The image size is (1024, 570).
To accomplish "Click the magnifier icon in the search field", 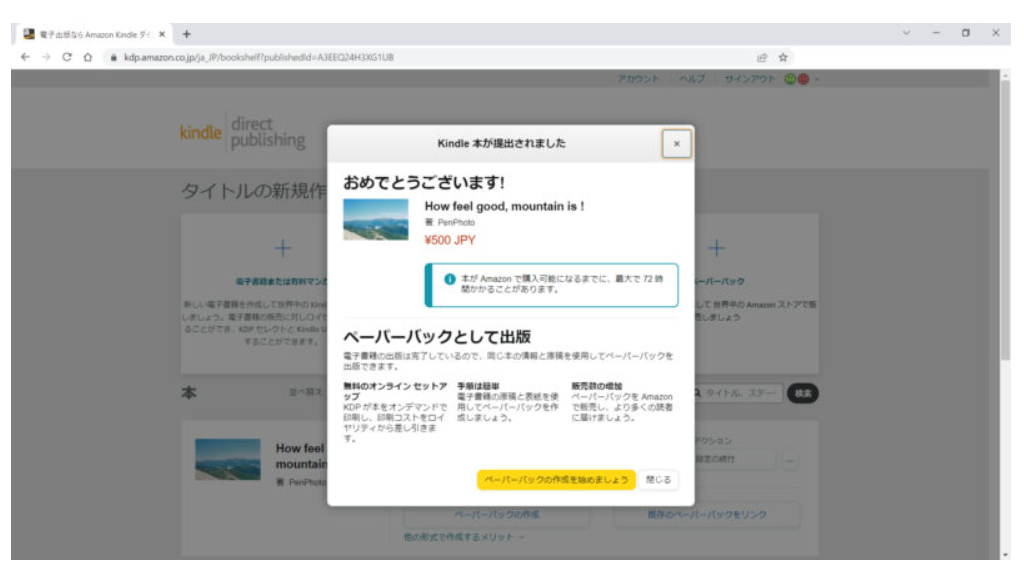I will [697, 393].
